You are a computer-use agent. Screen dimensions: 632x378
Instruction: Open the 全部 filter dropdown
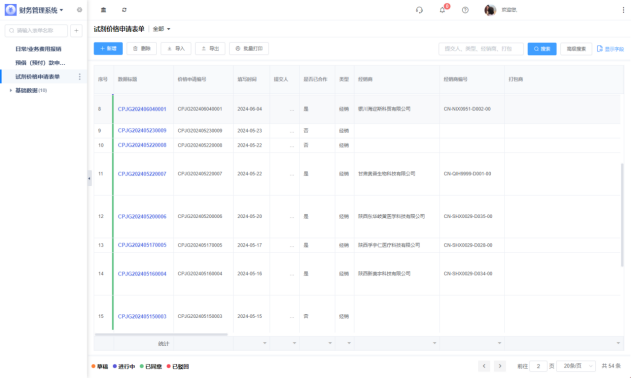(161, 29)
